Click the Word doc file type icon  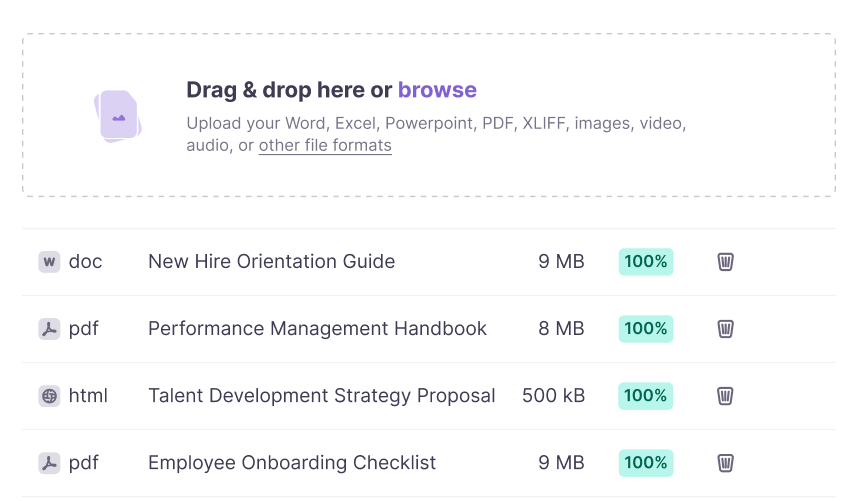click(x=49, y=262)
